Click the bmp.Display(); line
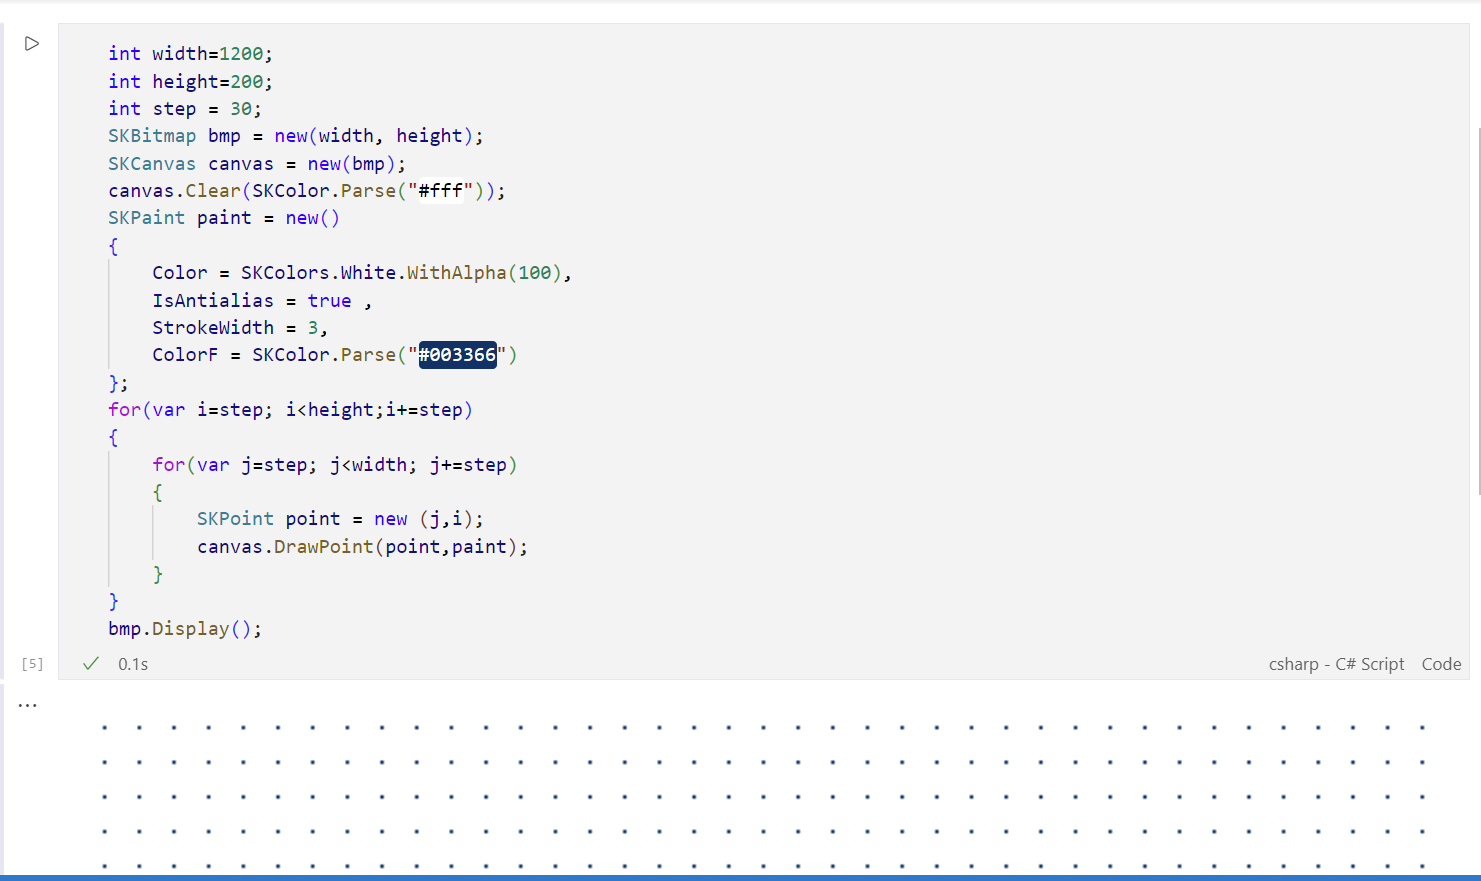Image resolution: width=1481 pixels, height=881 pixels. (185, 629)
